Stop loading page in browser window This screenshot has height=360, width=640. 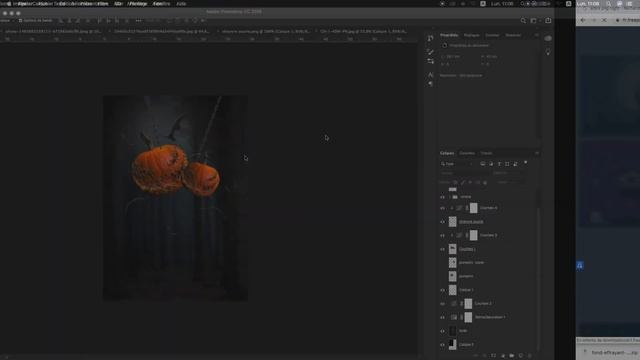click(x=604, y=20)
